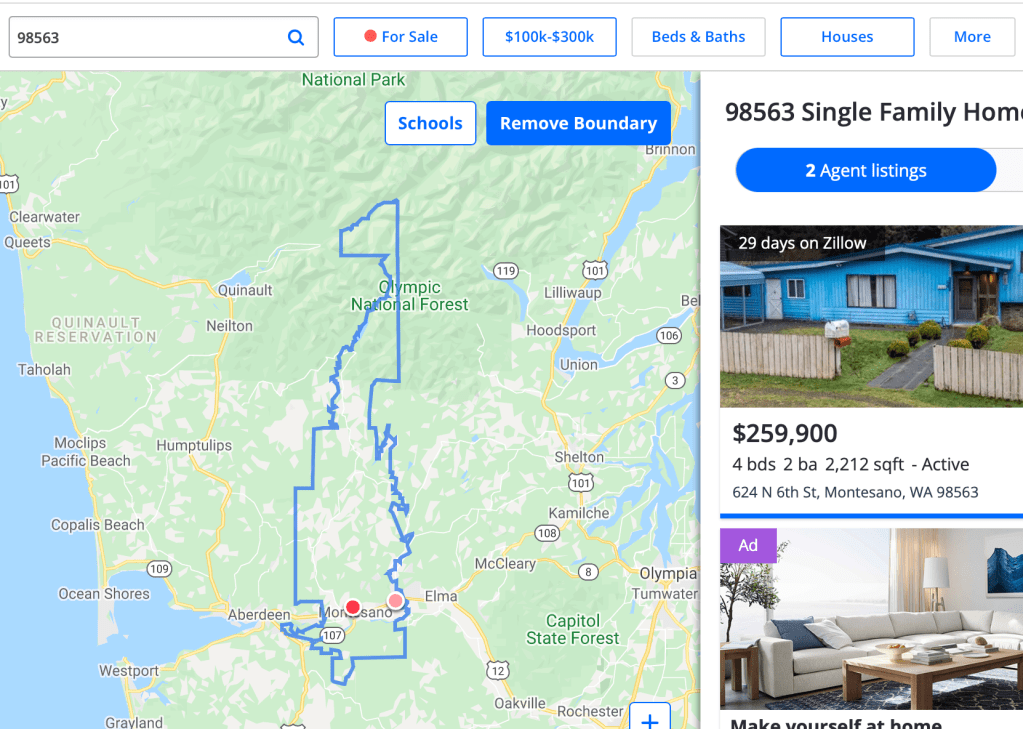This screenshot has width=1023, height=729.
Task: Click the red Montesano listing map dot
Action: point(353,607)
